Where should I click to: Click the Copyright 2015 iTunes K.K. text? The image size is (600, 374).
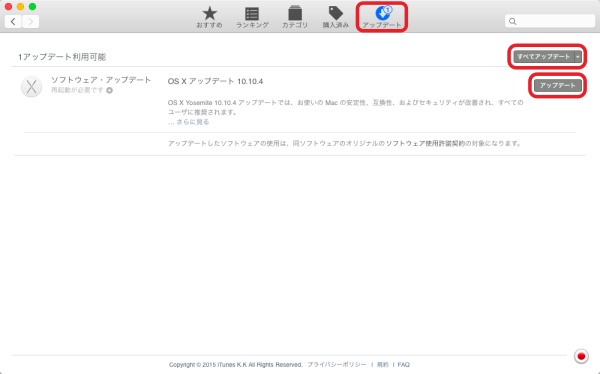pyautogui.click(x=236, y=364)
